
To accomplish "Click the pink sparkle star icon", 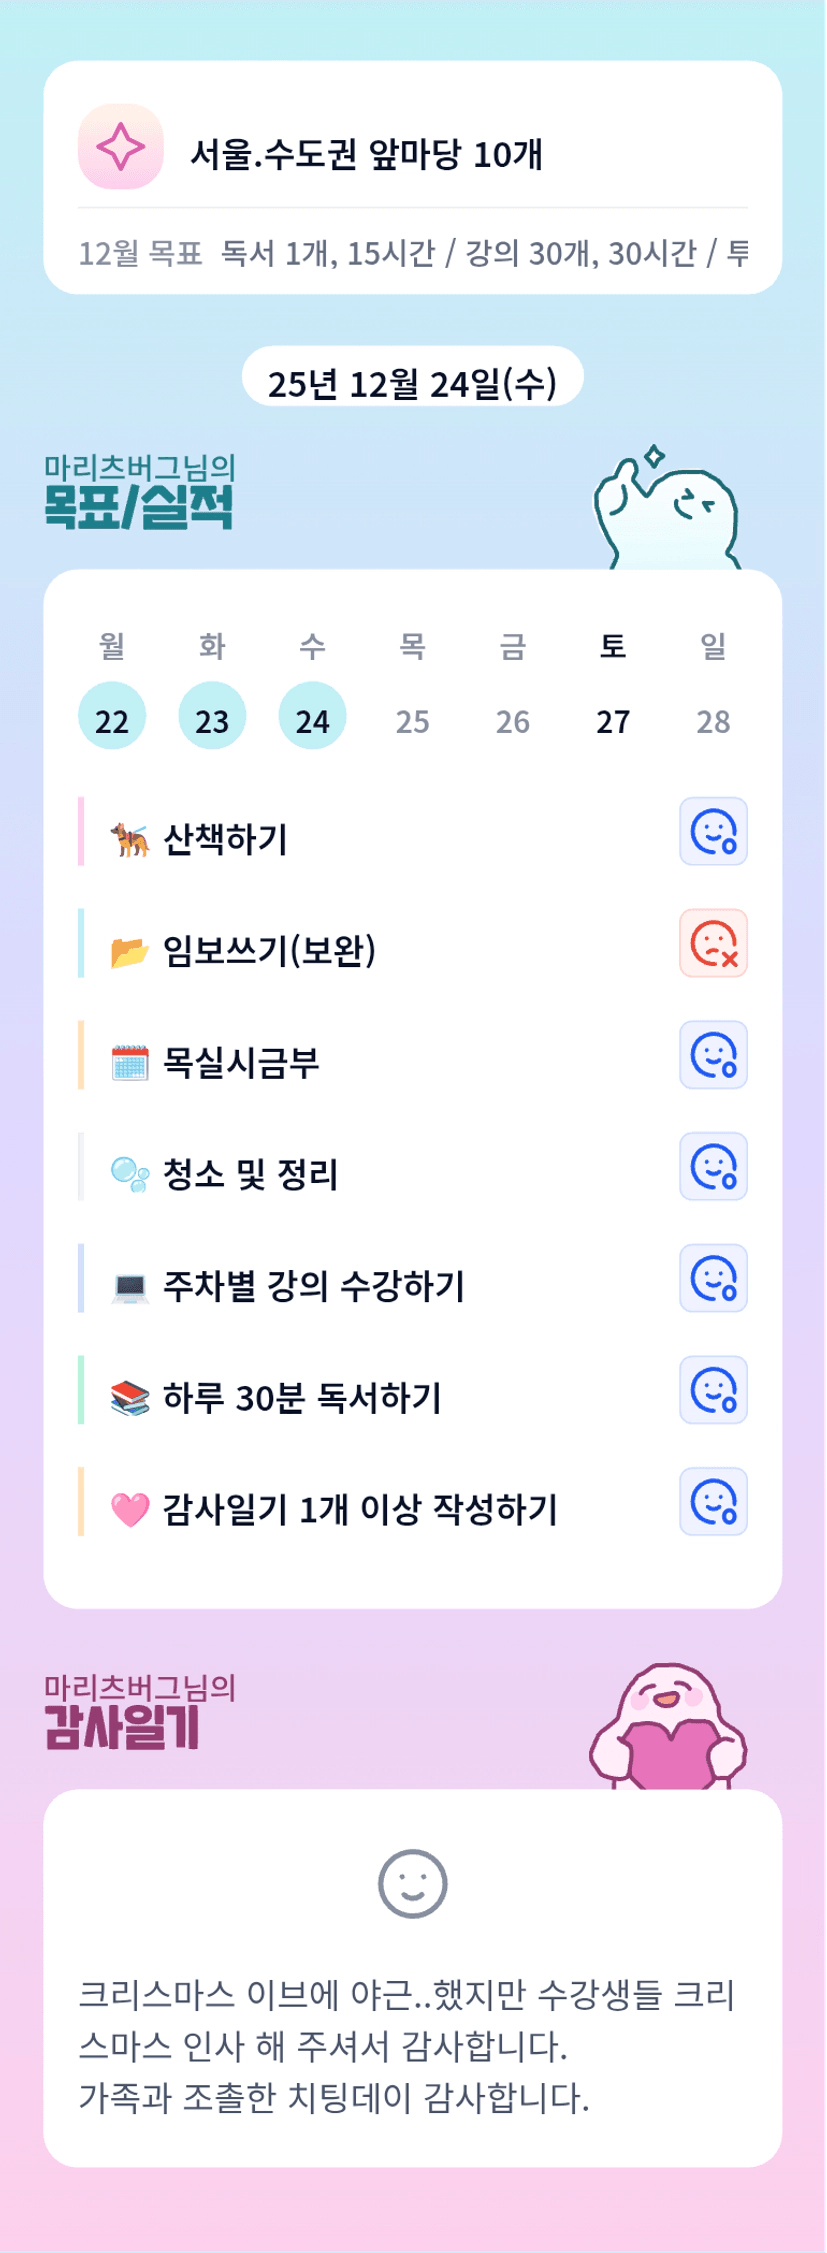I will [120, 147].
